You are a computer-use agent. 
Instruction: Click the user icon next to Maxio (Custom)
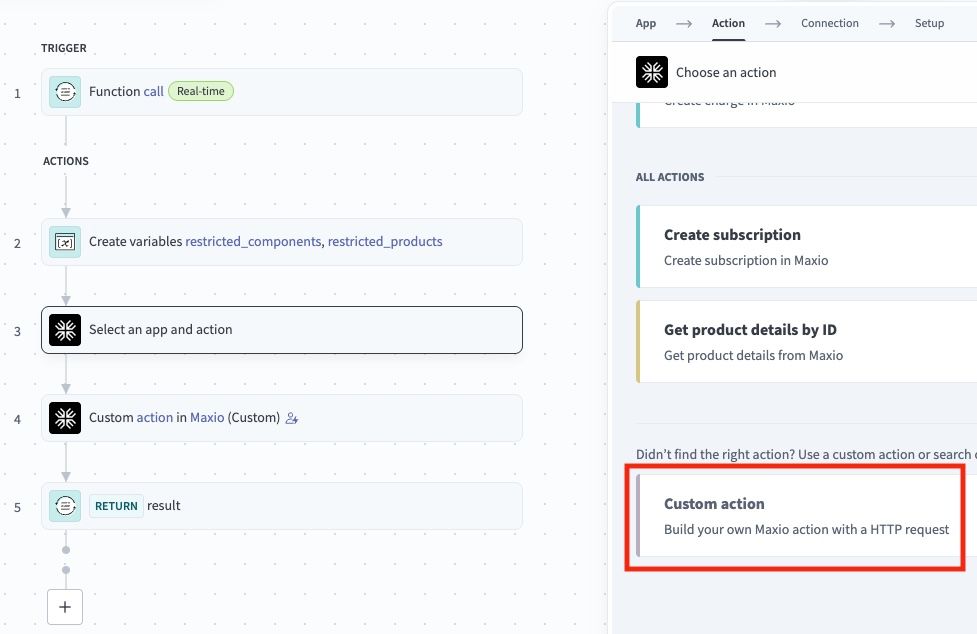292,419
